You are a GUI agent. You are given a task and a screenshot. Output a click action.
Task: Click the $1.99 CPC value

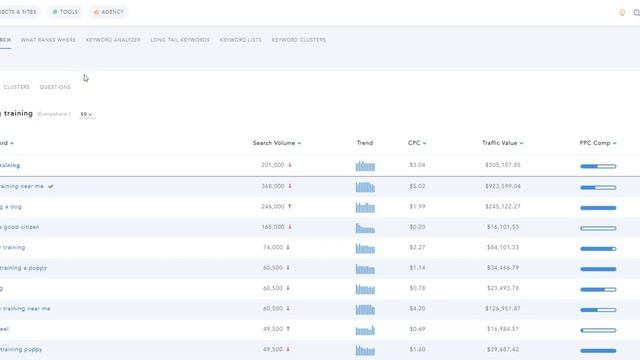(417, 207)
